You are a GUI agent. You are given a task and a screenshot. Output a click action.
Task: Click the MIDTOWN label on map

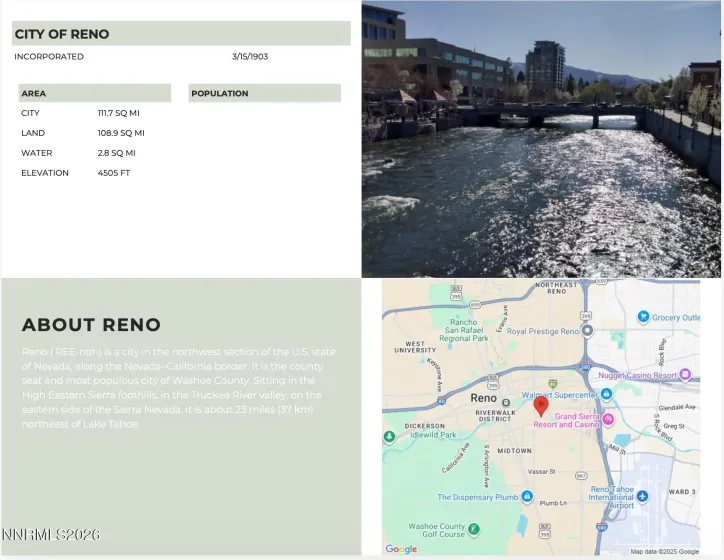514,451
